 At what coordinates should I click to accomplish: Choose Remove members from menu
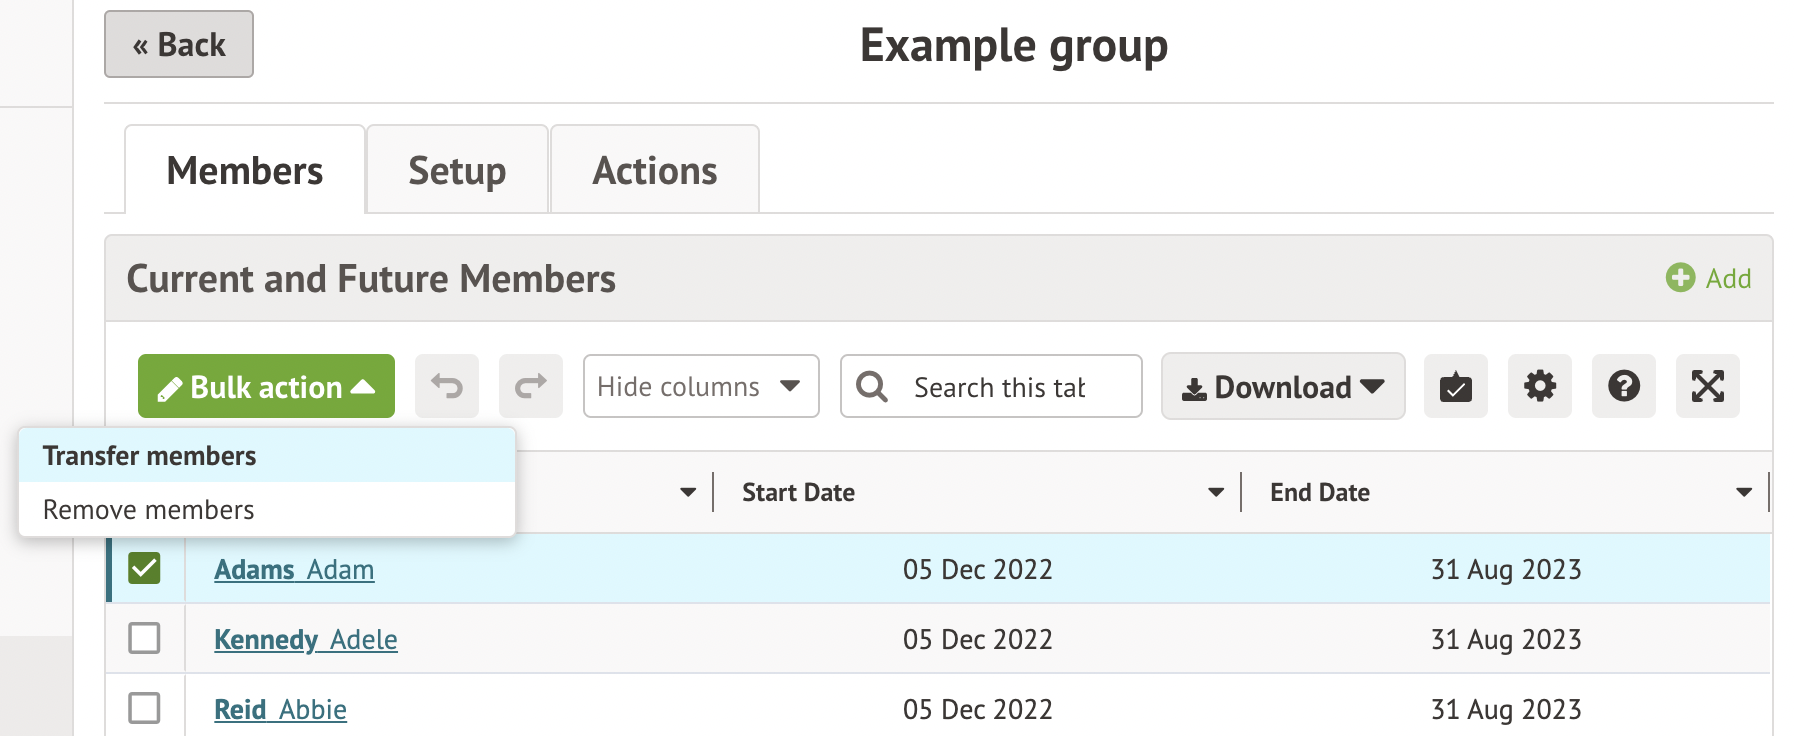[x=149, y=510]
